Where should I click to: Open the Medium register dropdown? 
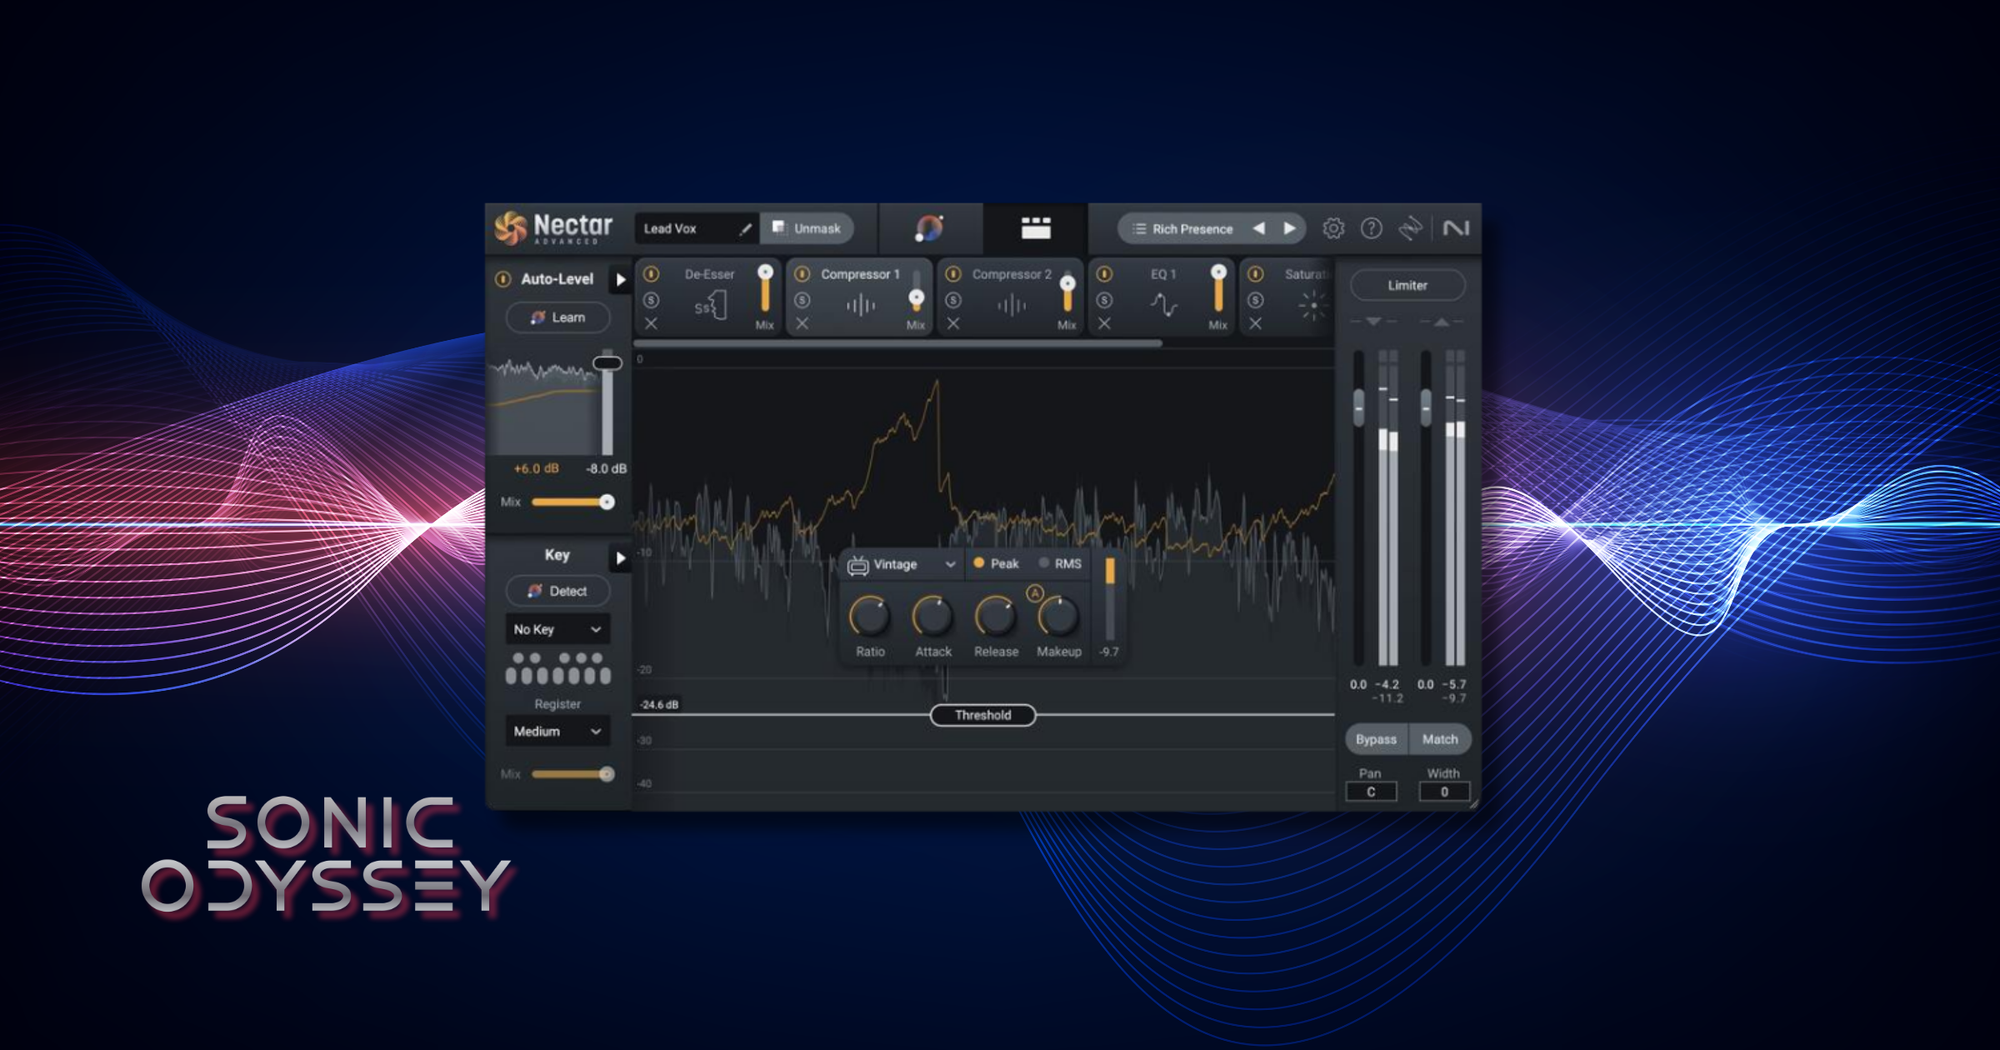pos(557,732)
